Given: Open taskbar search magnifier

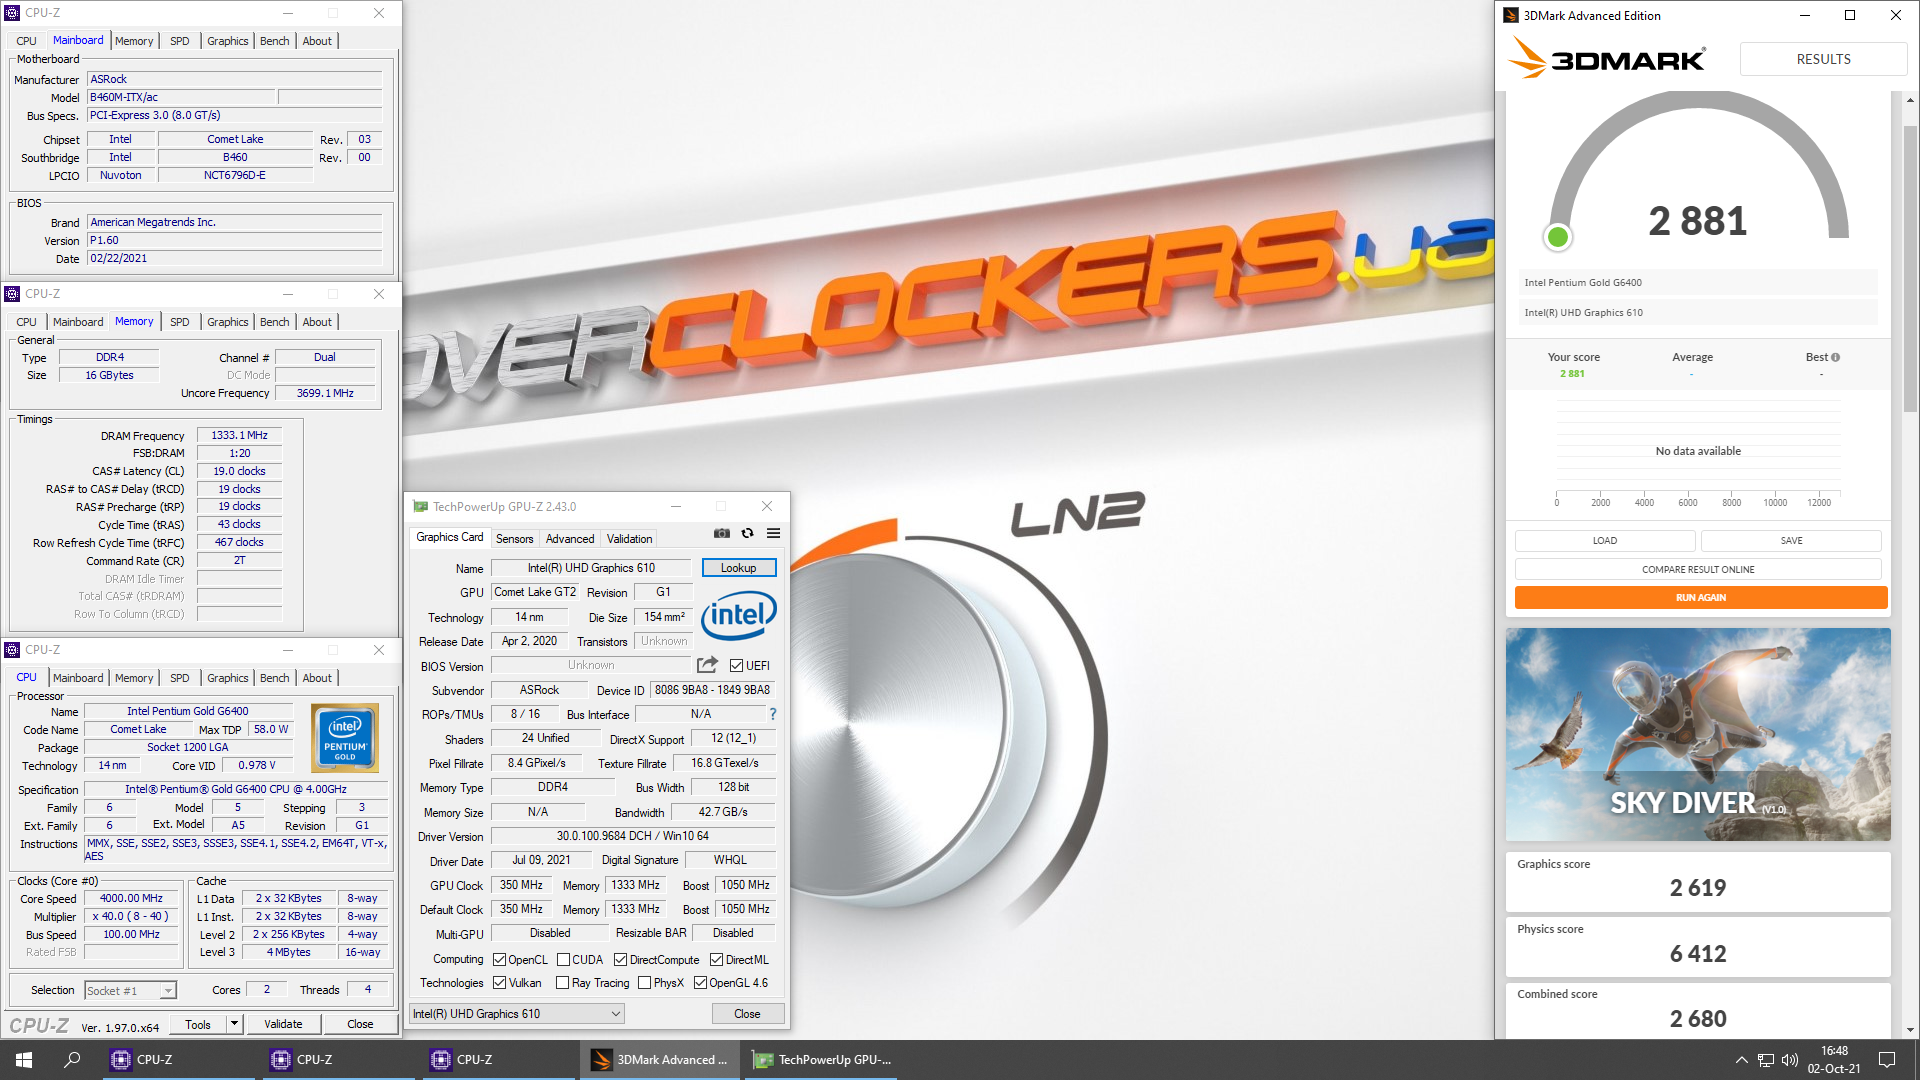Looking at the screenshot, I should pos(72,1060).
